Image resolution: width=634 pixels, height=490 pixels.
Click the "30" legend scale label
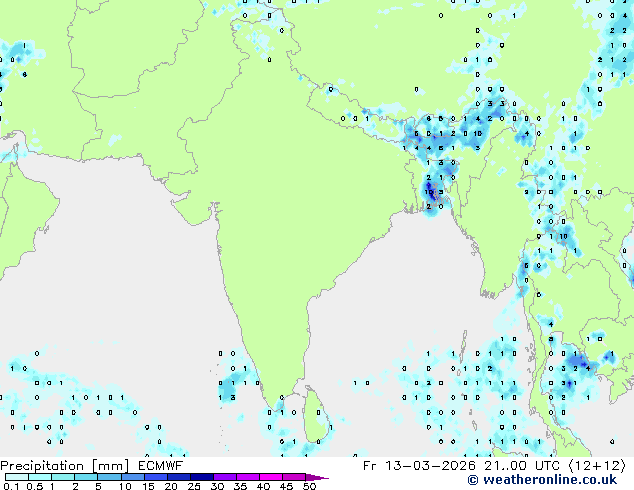[x=217, y=486]
